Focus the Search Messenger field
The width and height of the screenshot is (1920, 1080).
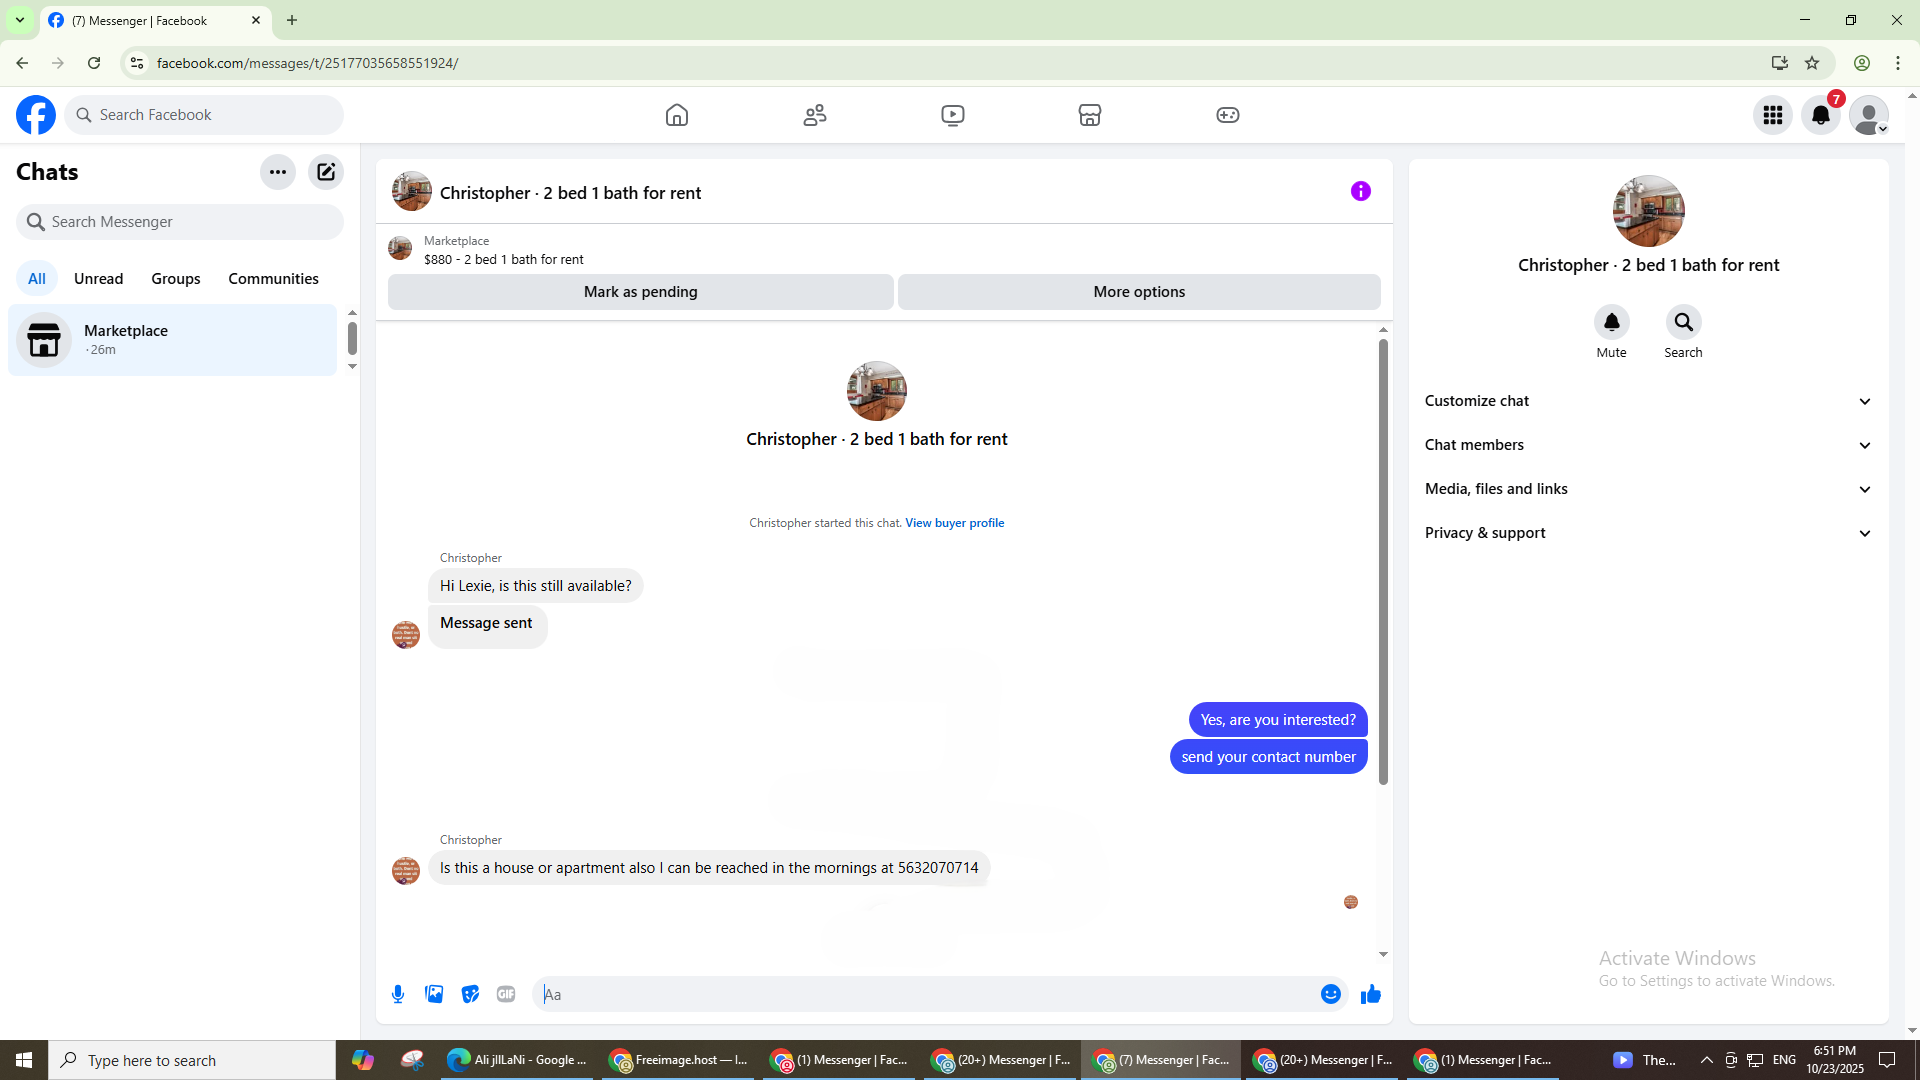[180, 222]
